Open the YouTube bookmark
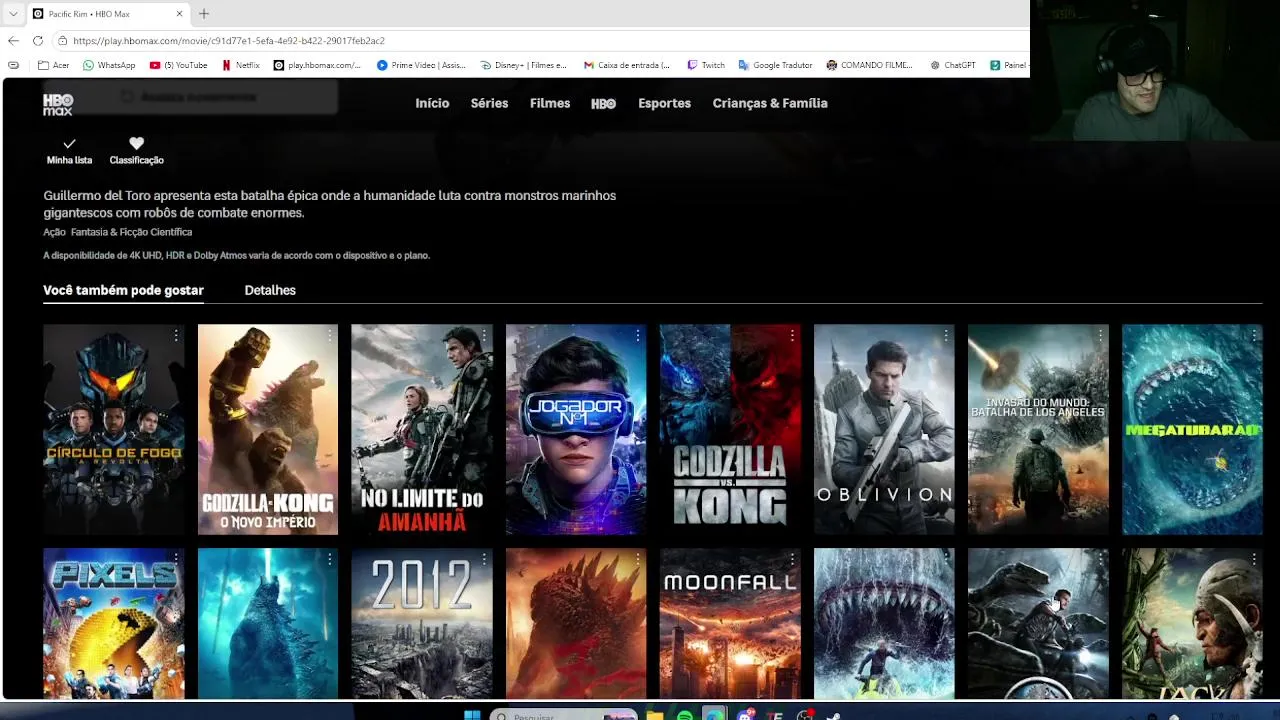The height and width of the screenshot is (720, 1280). [x=178, y=65]
